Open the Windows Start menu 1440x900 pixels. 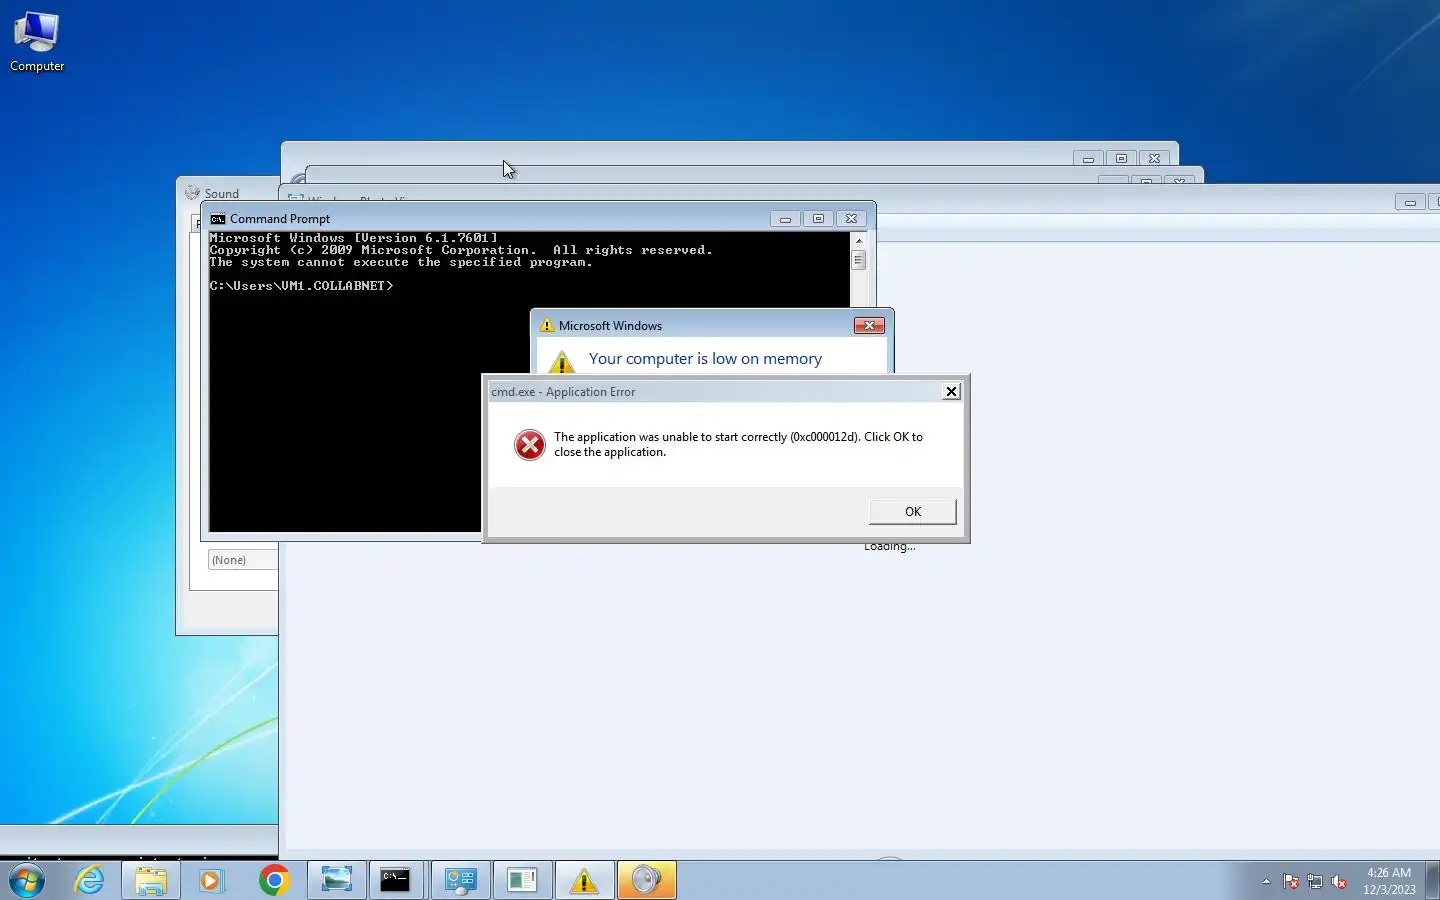pos(27,881)
